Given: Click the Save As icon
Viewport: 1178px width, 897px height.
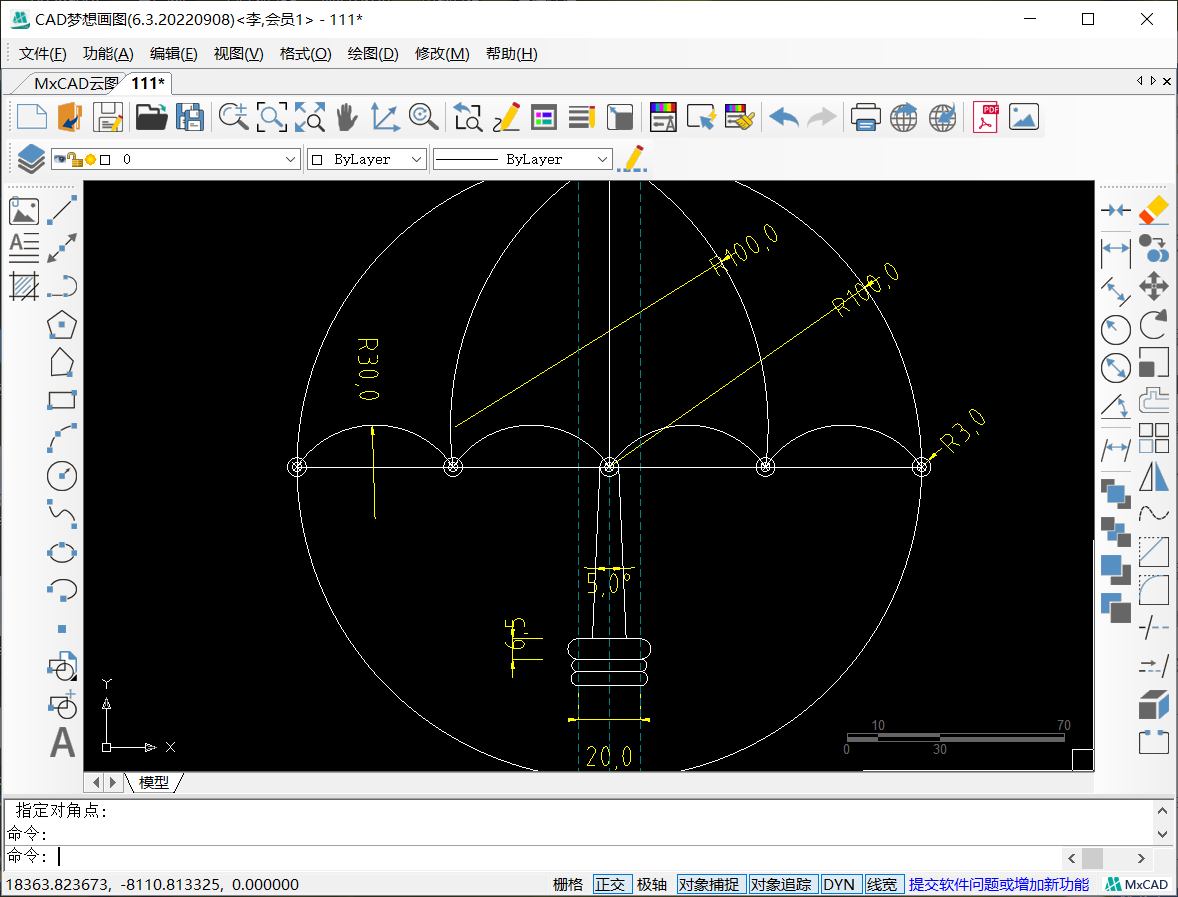Looking at the screenshot, I should pos(189,117).
